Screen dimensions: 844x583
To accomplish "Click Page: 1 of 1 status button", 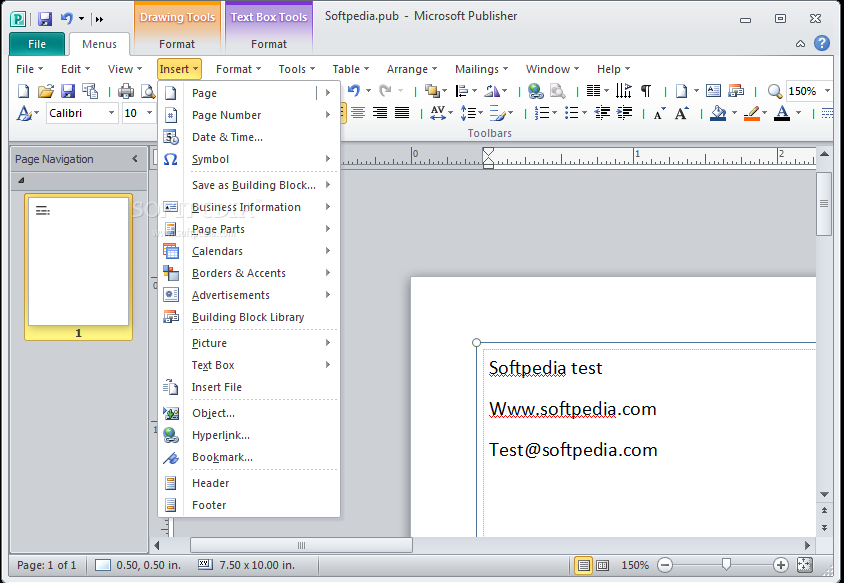I will pos(47,565).
